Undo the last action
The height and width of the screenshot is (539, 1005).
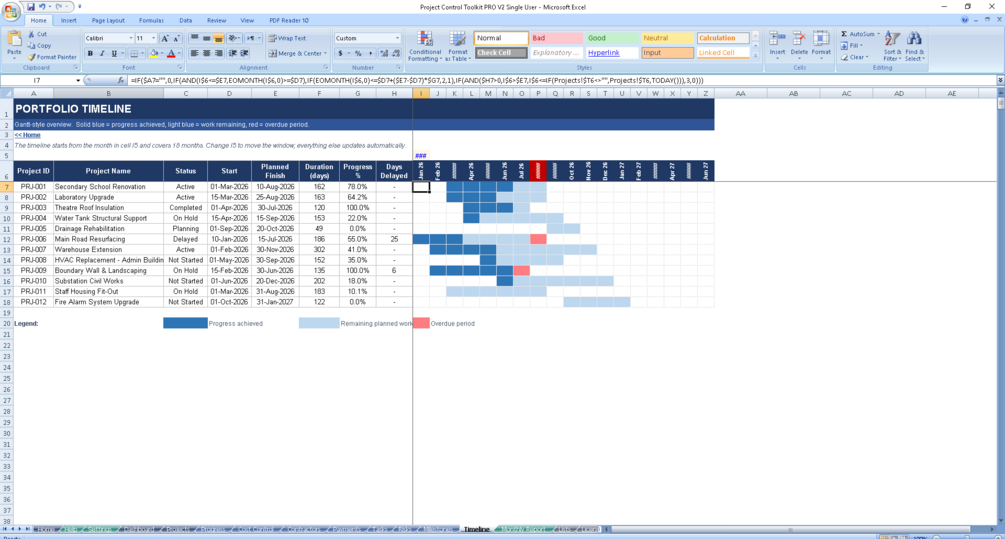[42, 6]
